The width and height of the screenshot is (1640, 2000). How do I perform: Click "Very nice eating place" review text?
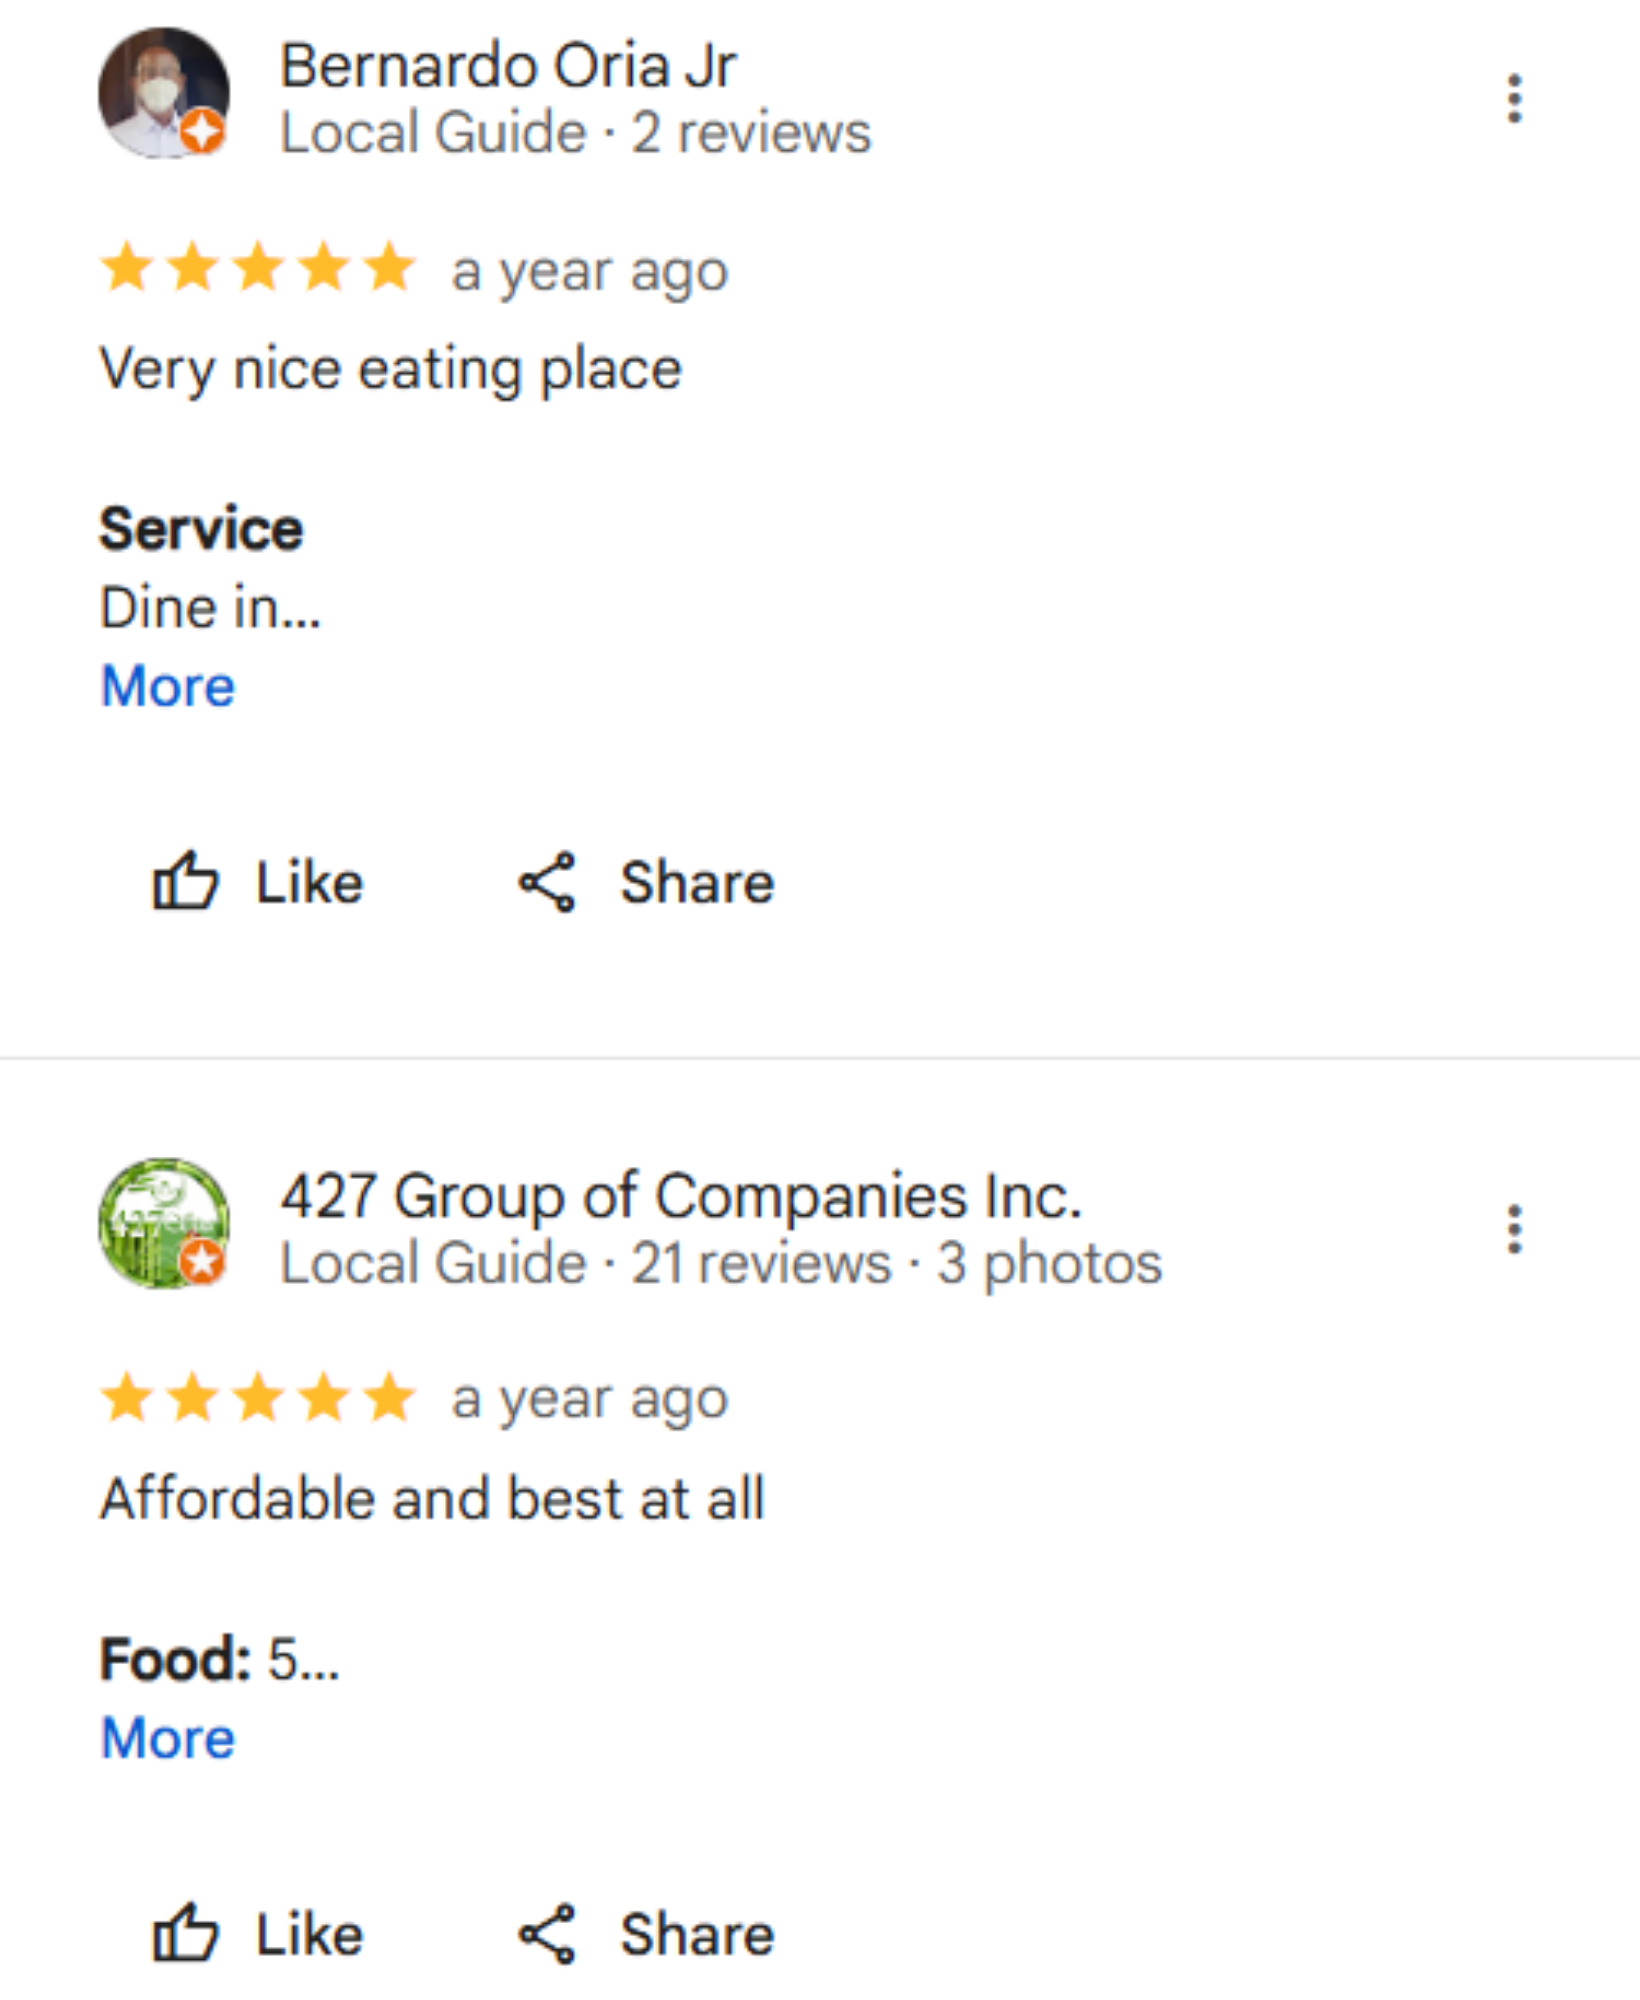(390, 369)
